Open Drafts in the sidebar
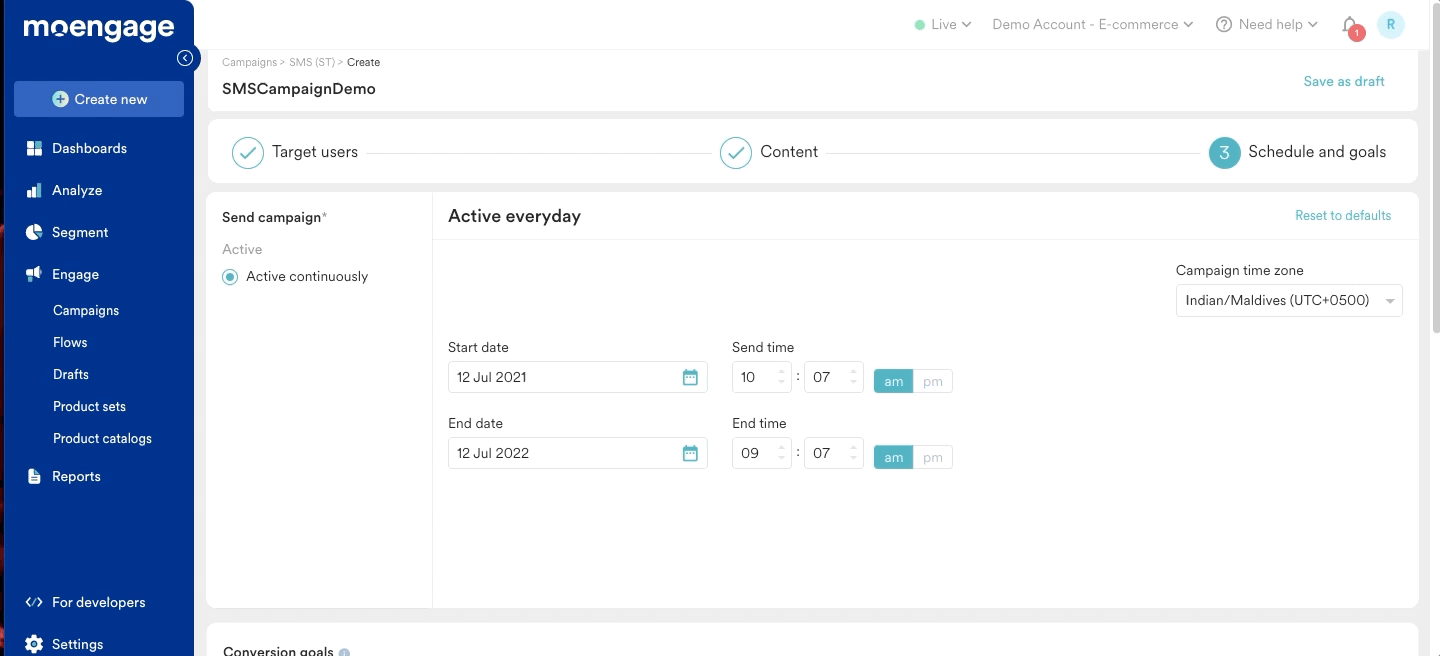1440x656 pixels. tap(71, 374)
